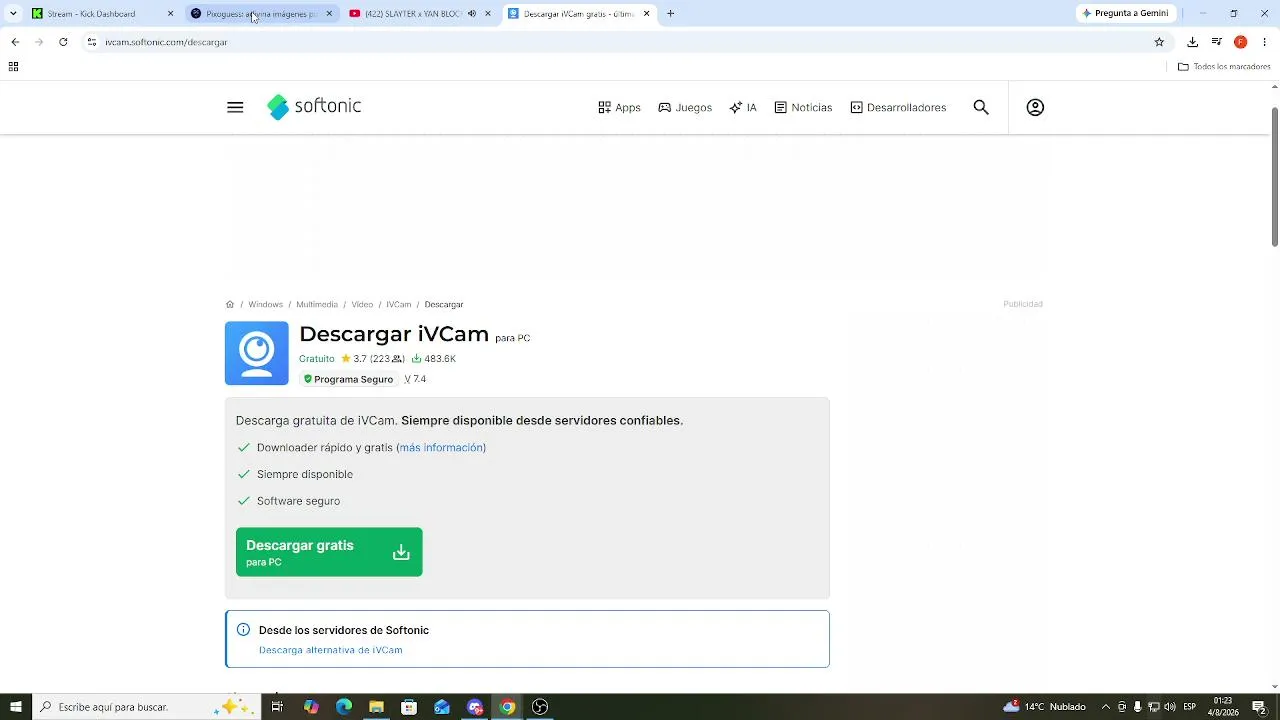
Task: Click the V 7.4 version label
Action: (x=415, y=380)
